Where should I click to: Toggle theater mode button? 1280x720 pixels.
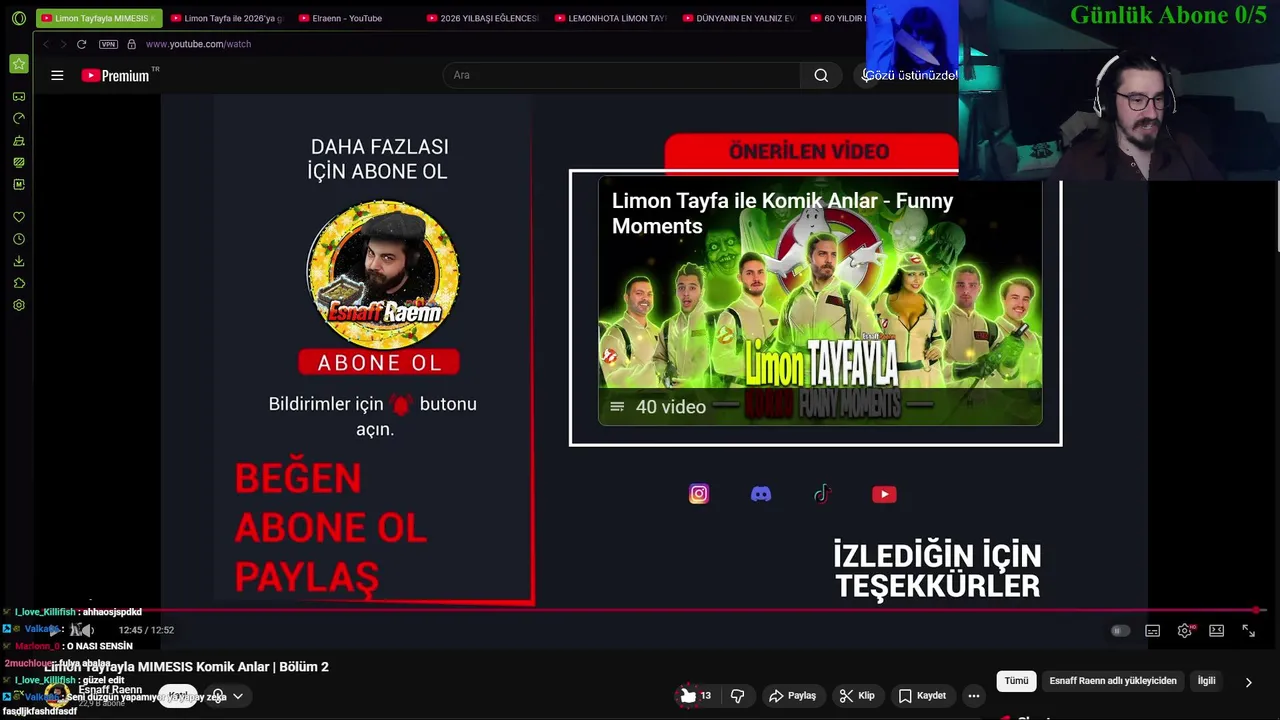[x=1216, y=631]
